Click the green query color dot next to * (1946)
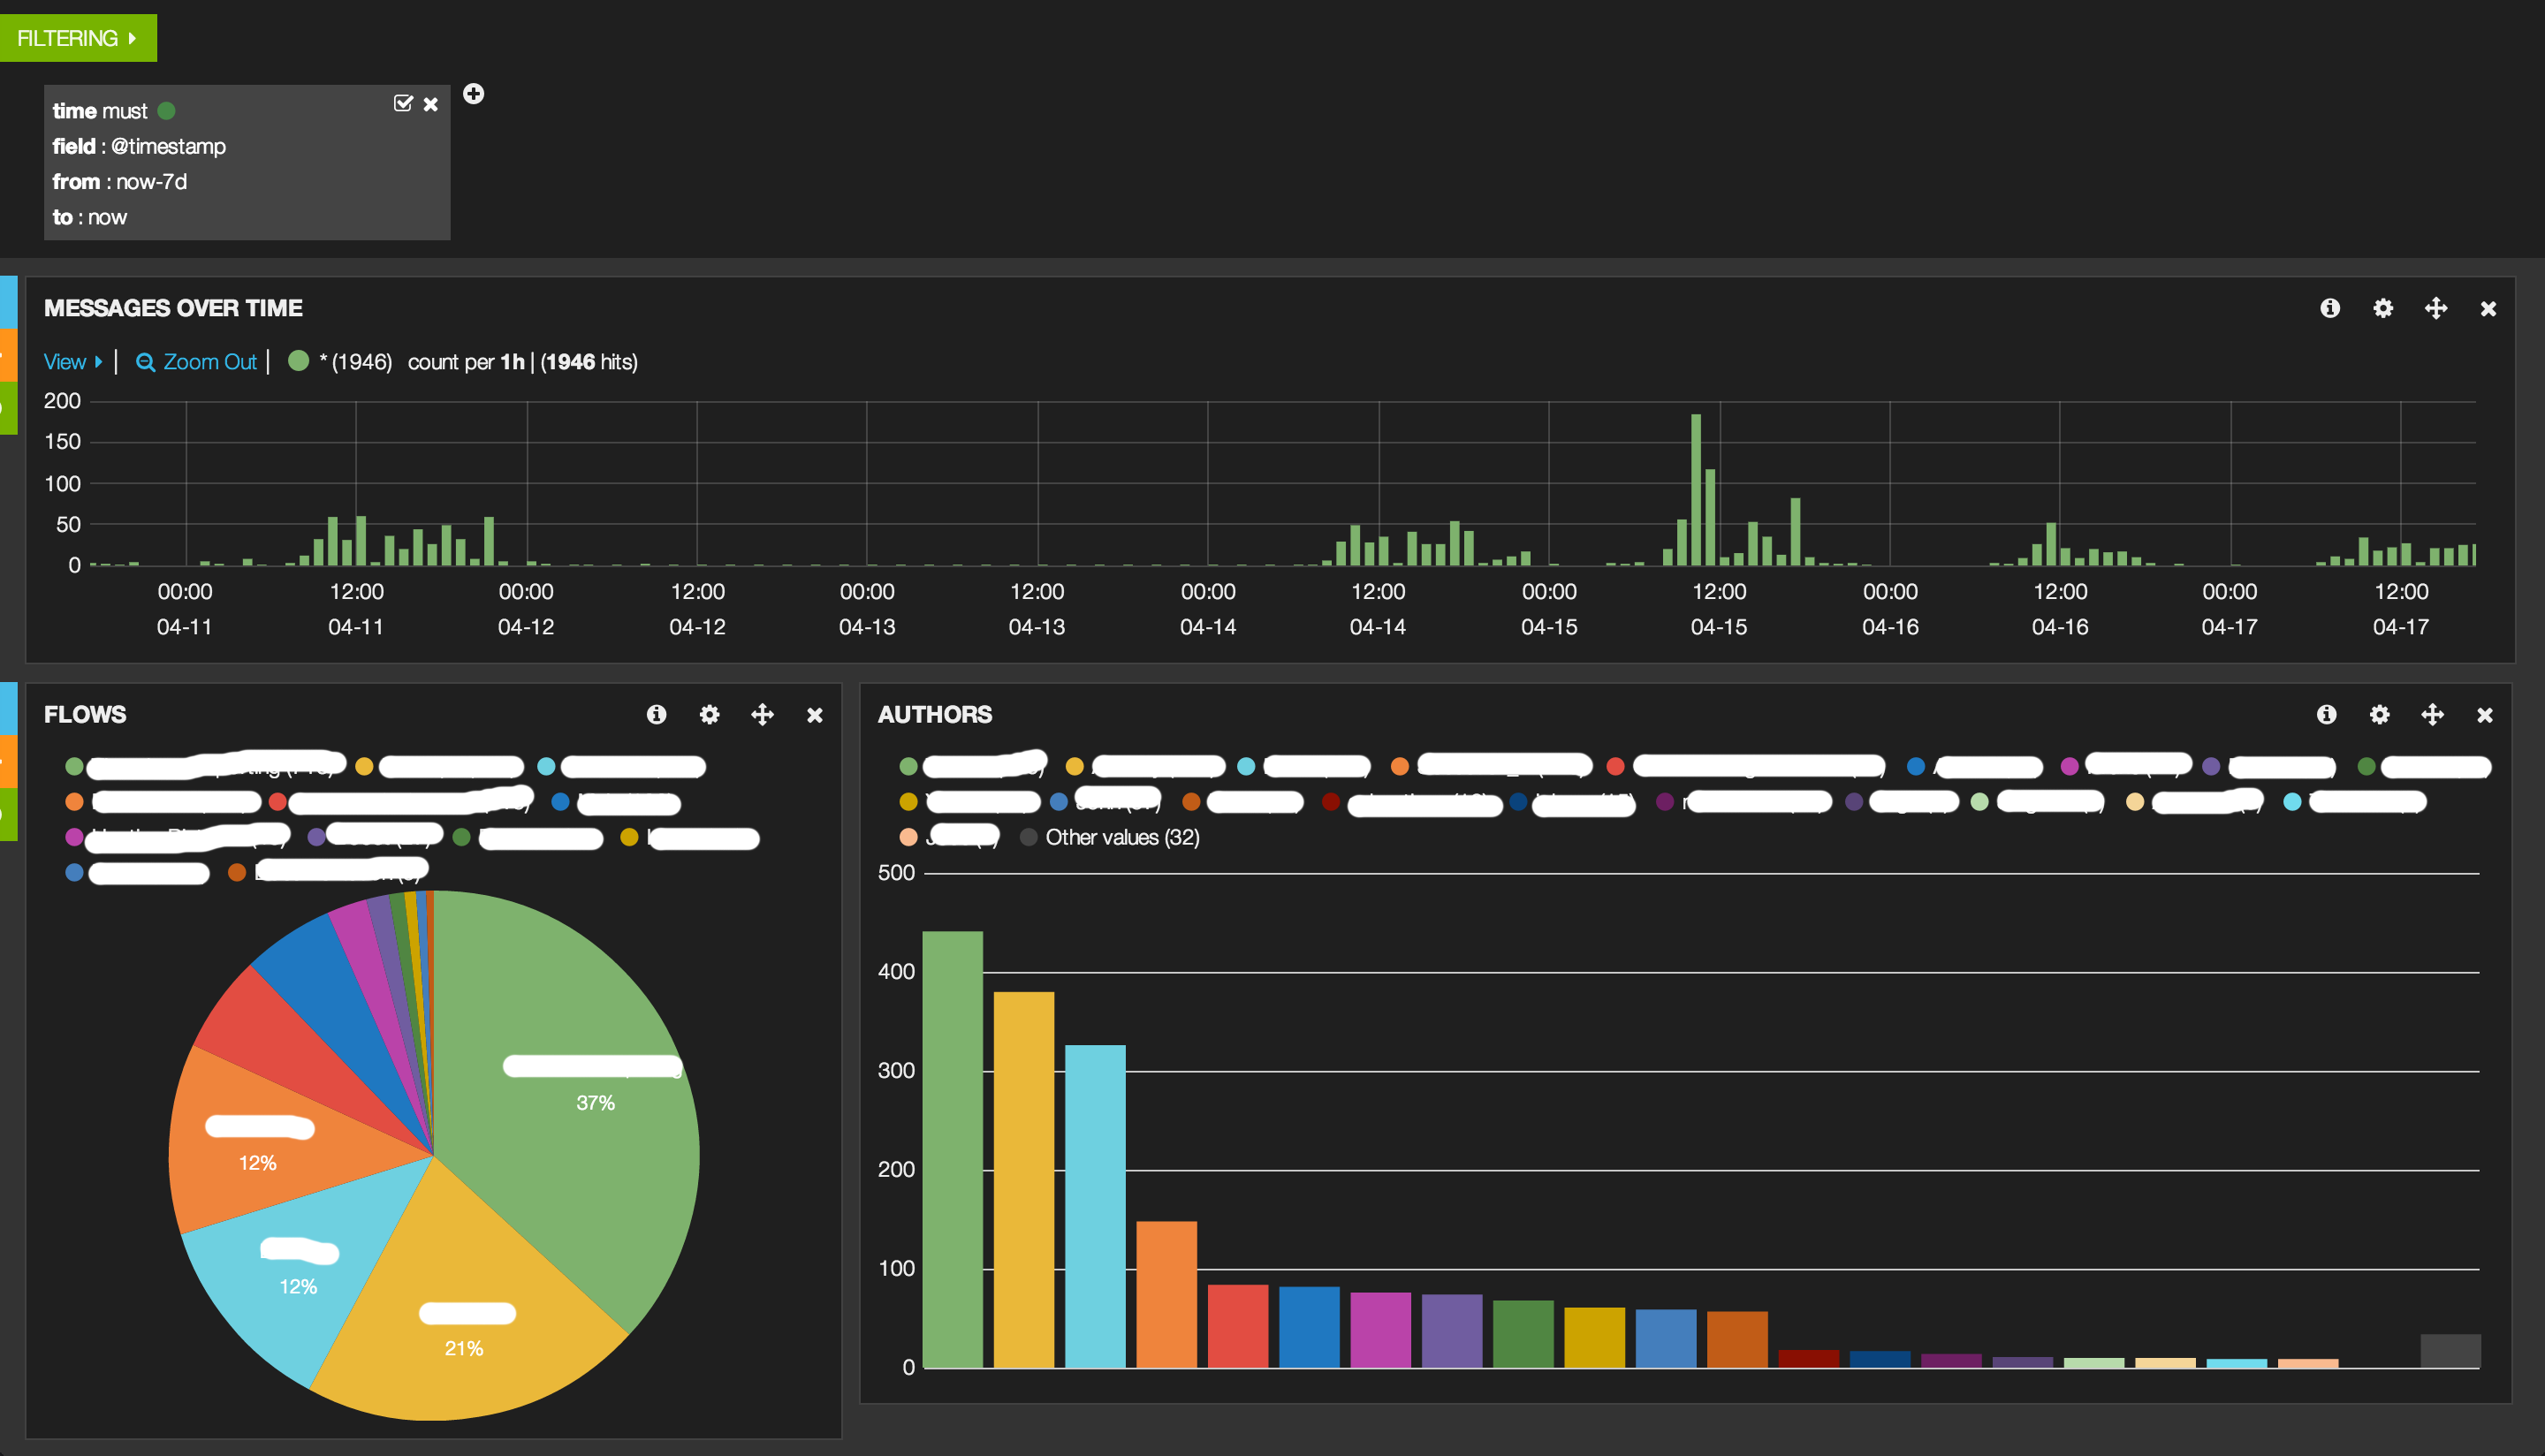 [x=298, y=361]
